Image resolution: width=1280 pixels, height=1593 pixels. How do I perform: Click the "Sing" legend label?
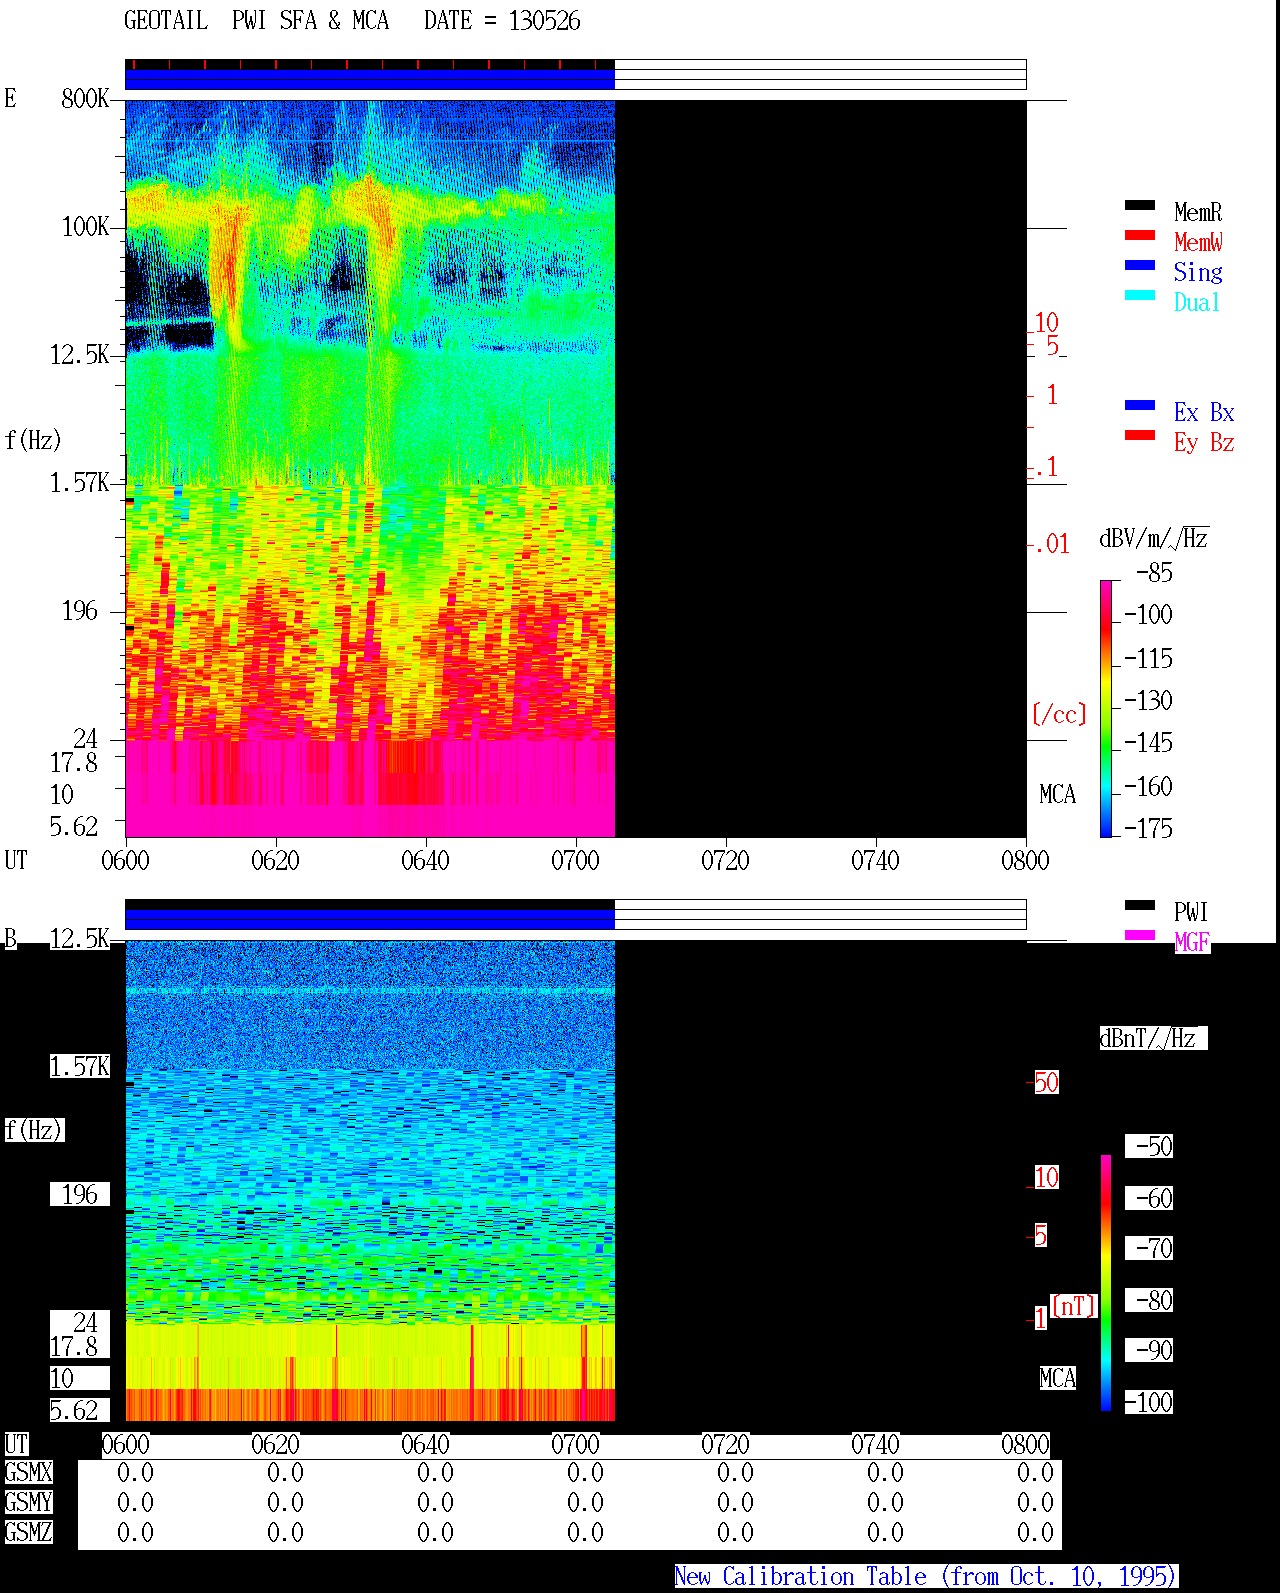[x=1198, y=272]
